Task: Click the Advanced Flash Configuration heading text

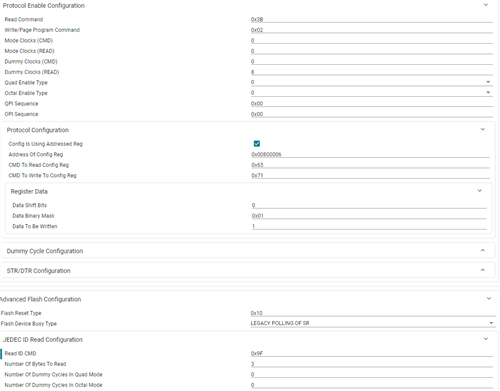Action: (41, 299)
